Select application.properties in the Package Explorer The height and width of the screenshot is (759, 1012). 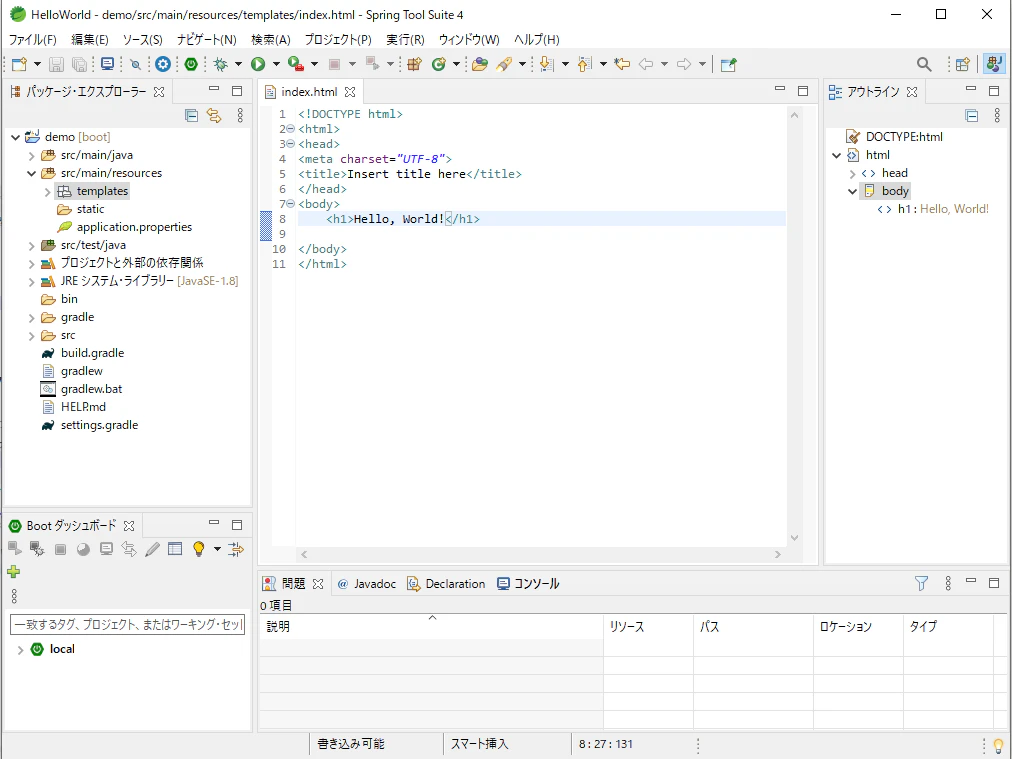point(134,227)
